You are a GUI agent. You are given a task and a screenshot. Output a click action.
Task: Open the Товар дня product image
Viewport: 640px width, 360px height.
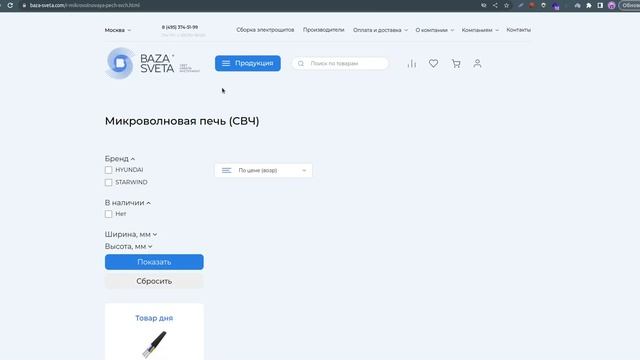(155, 344)
